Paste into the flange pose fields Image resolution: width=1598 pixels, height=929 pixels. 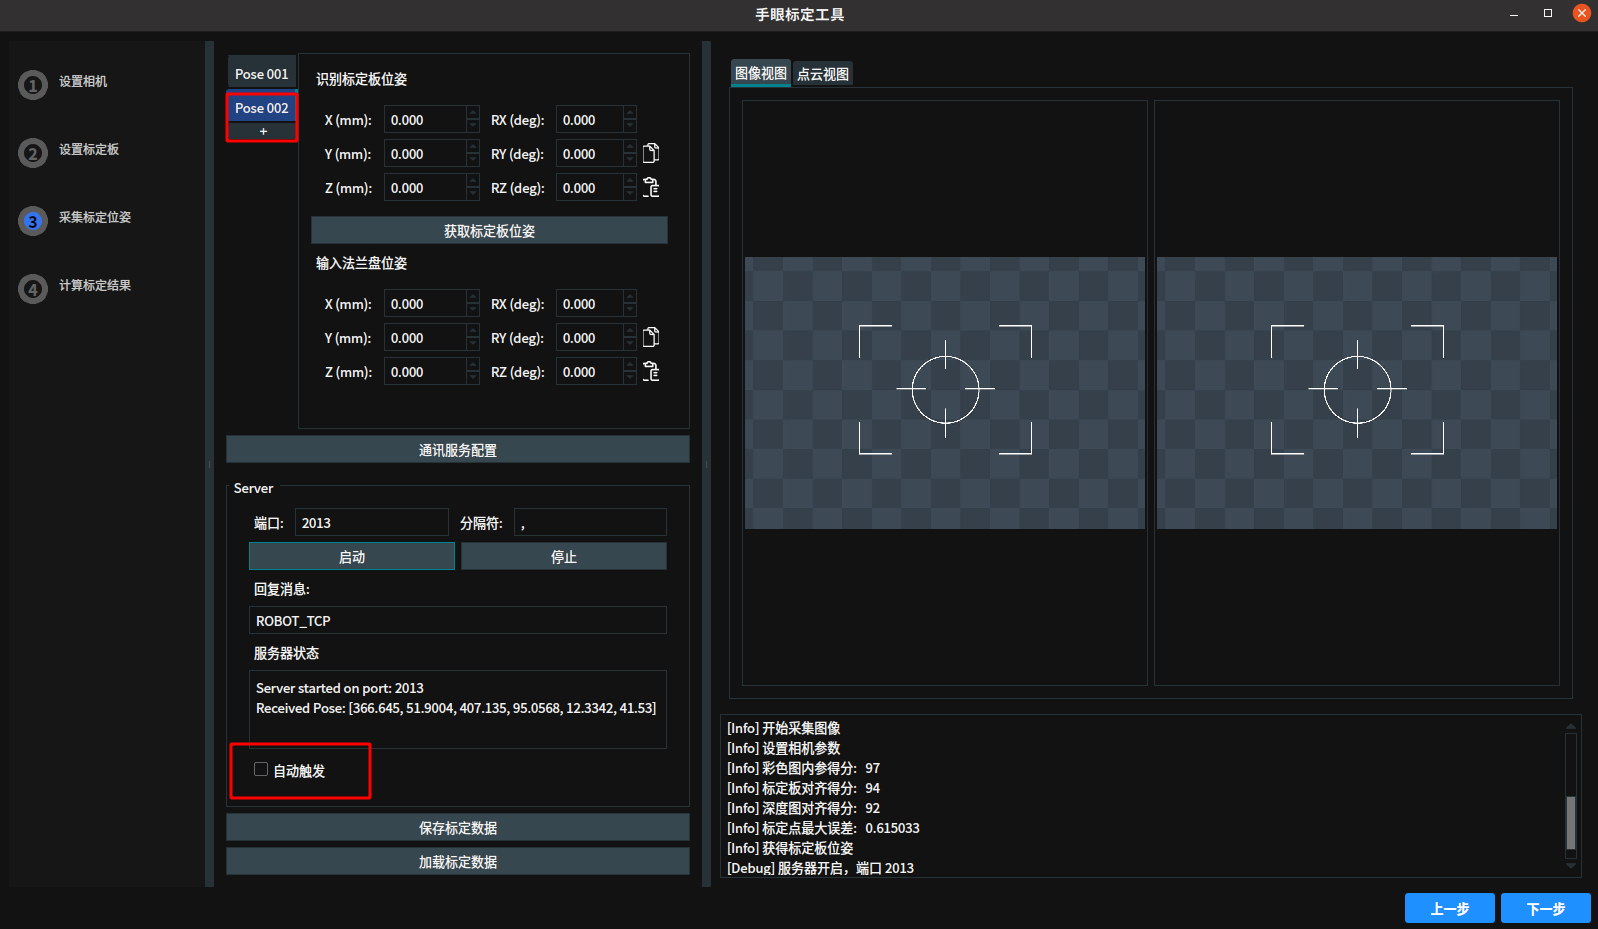tap(651, 371)
